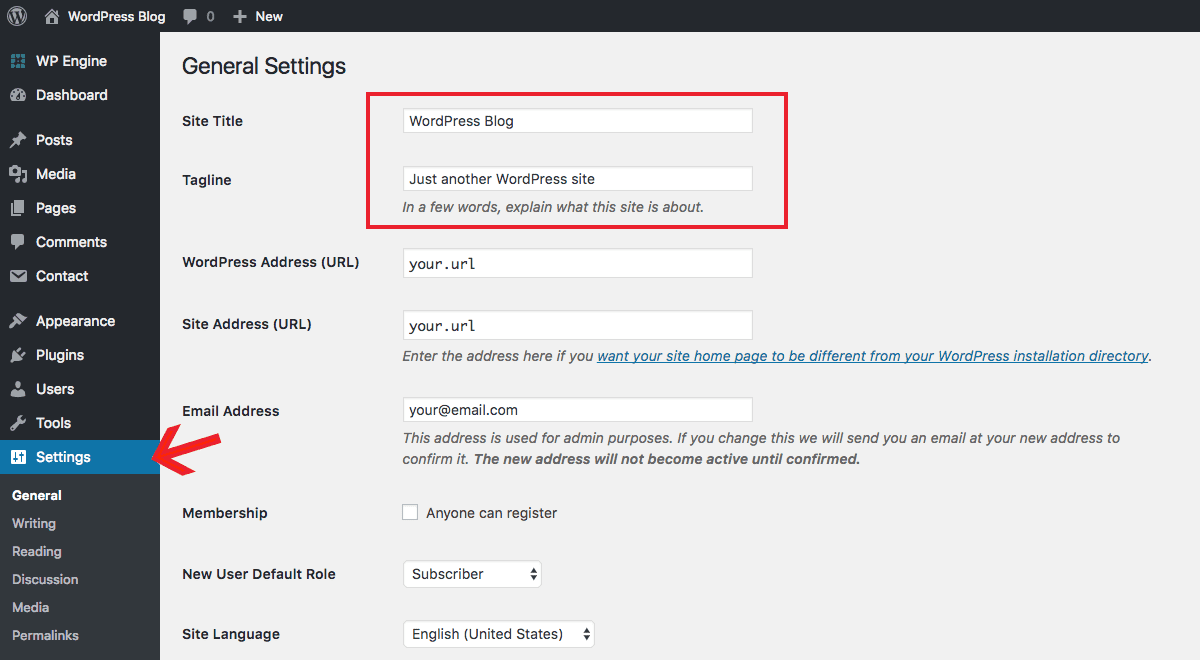Click the Email Address input field
This screenshot has height=660, width=1200.
tap(577, 410)
